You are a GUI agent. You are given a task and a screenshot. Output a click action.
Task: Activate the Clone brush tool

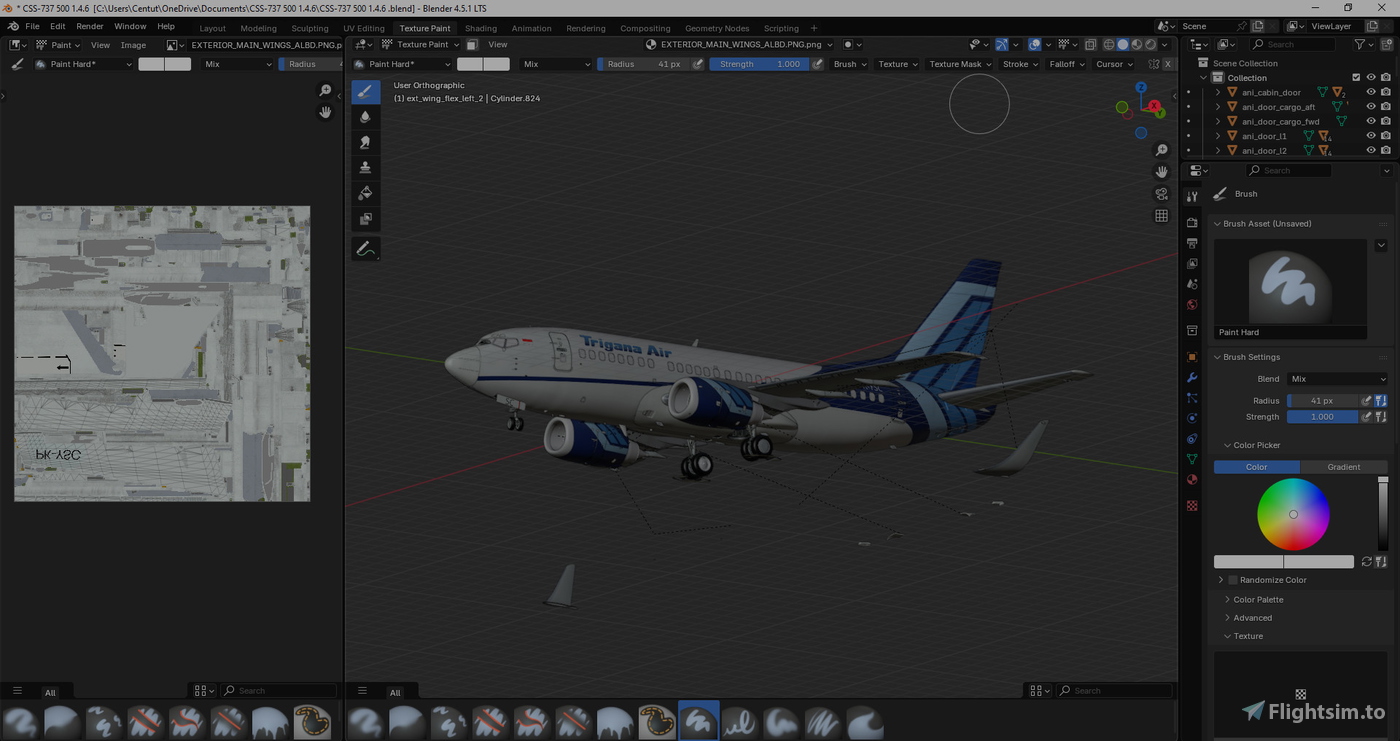point(365,167)
